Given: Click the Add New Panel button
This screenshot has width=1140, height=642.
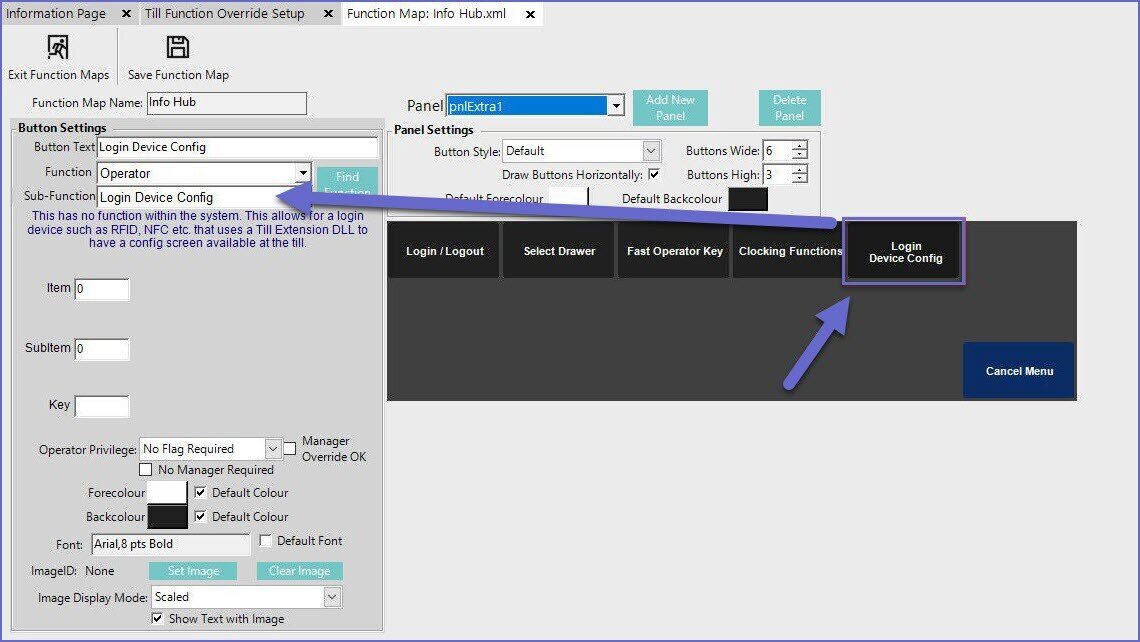Looking at the screenshot, I should [x=670, y=107].
